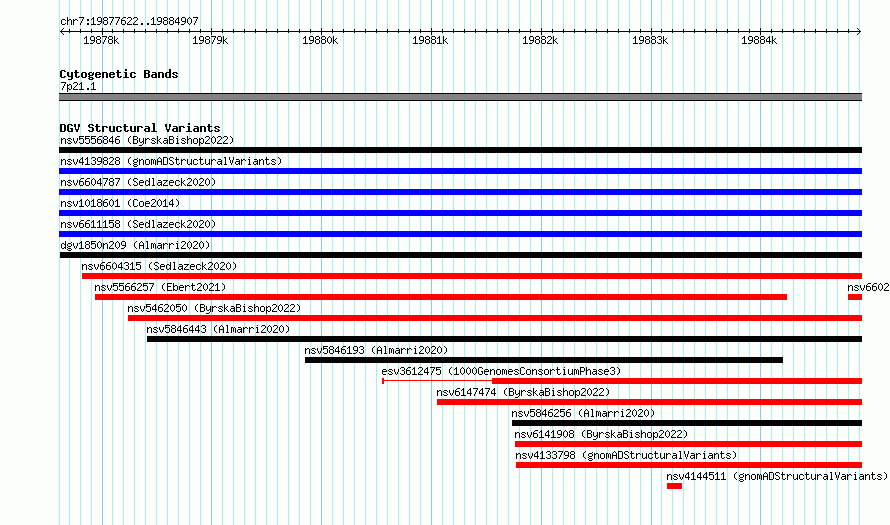
Task: Click the red bar of nsv6604315
Action: pos(472,276)
